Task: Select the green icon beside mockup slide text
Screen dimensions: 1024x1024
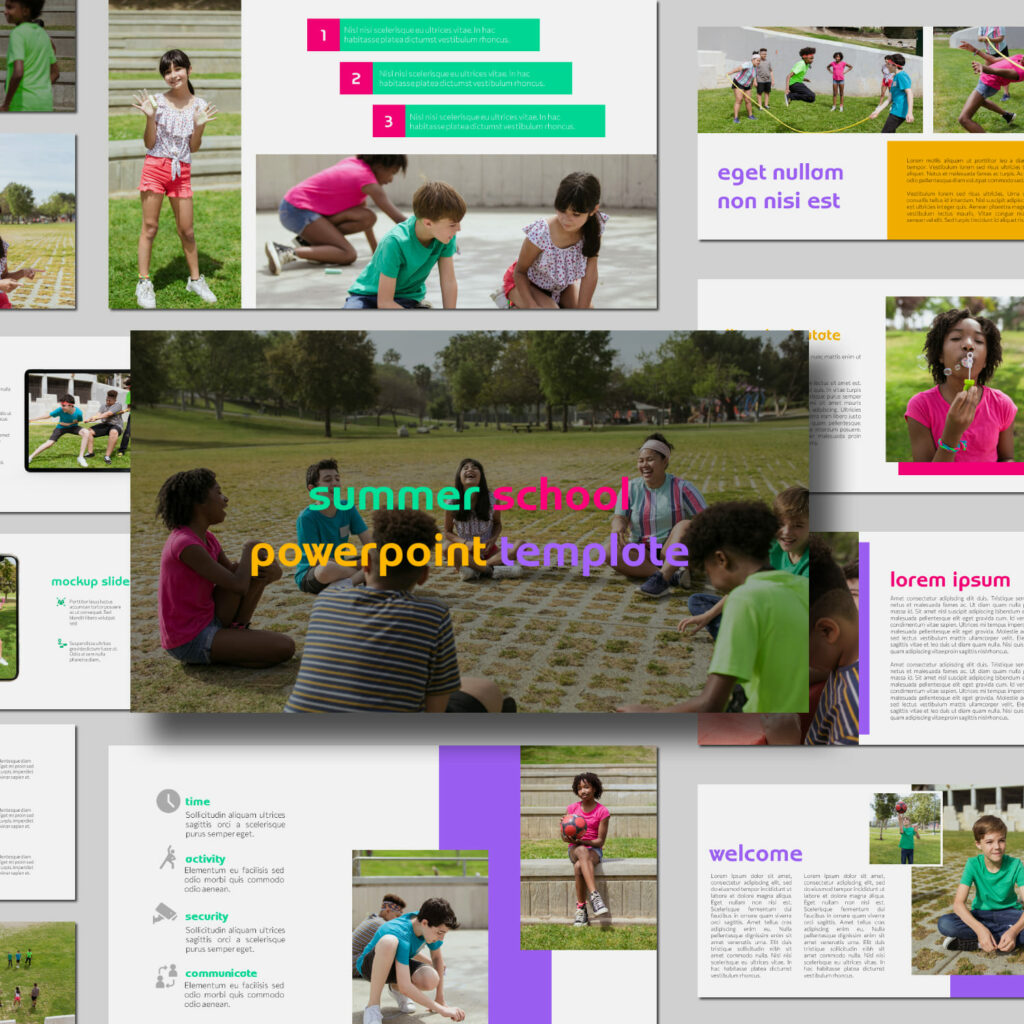Action: point(61,601)
